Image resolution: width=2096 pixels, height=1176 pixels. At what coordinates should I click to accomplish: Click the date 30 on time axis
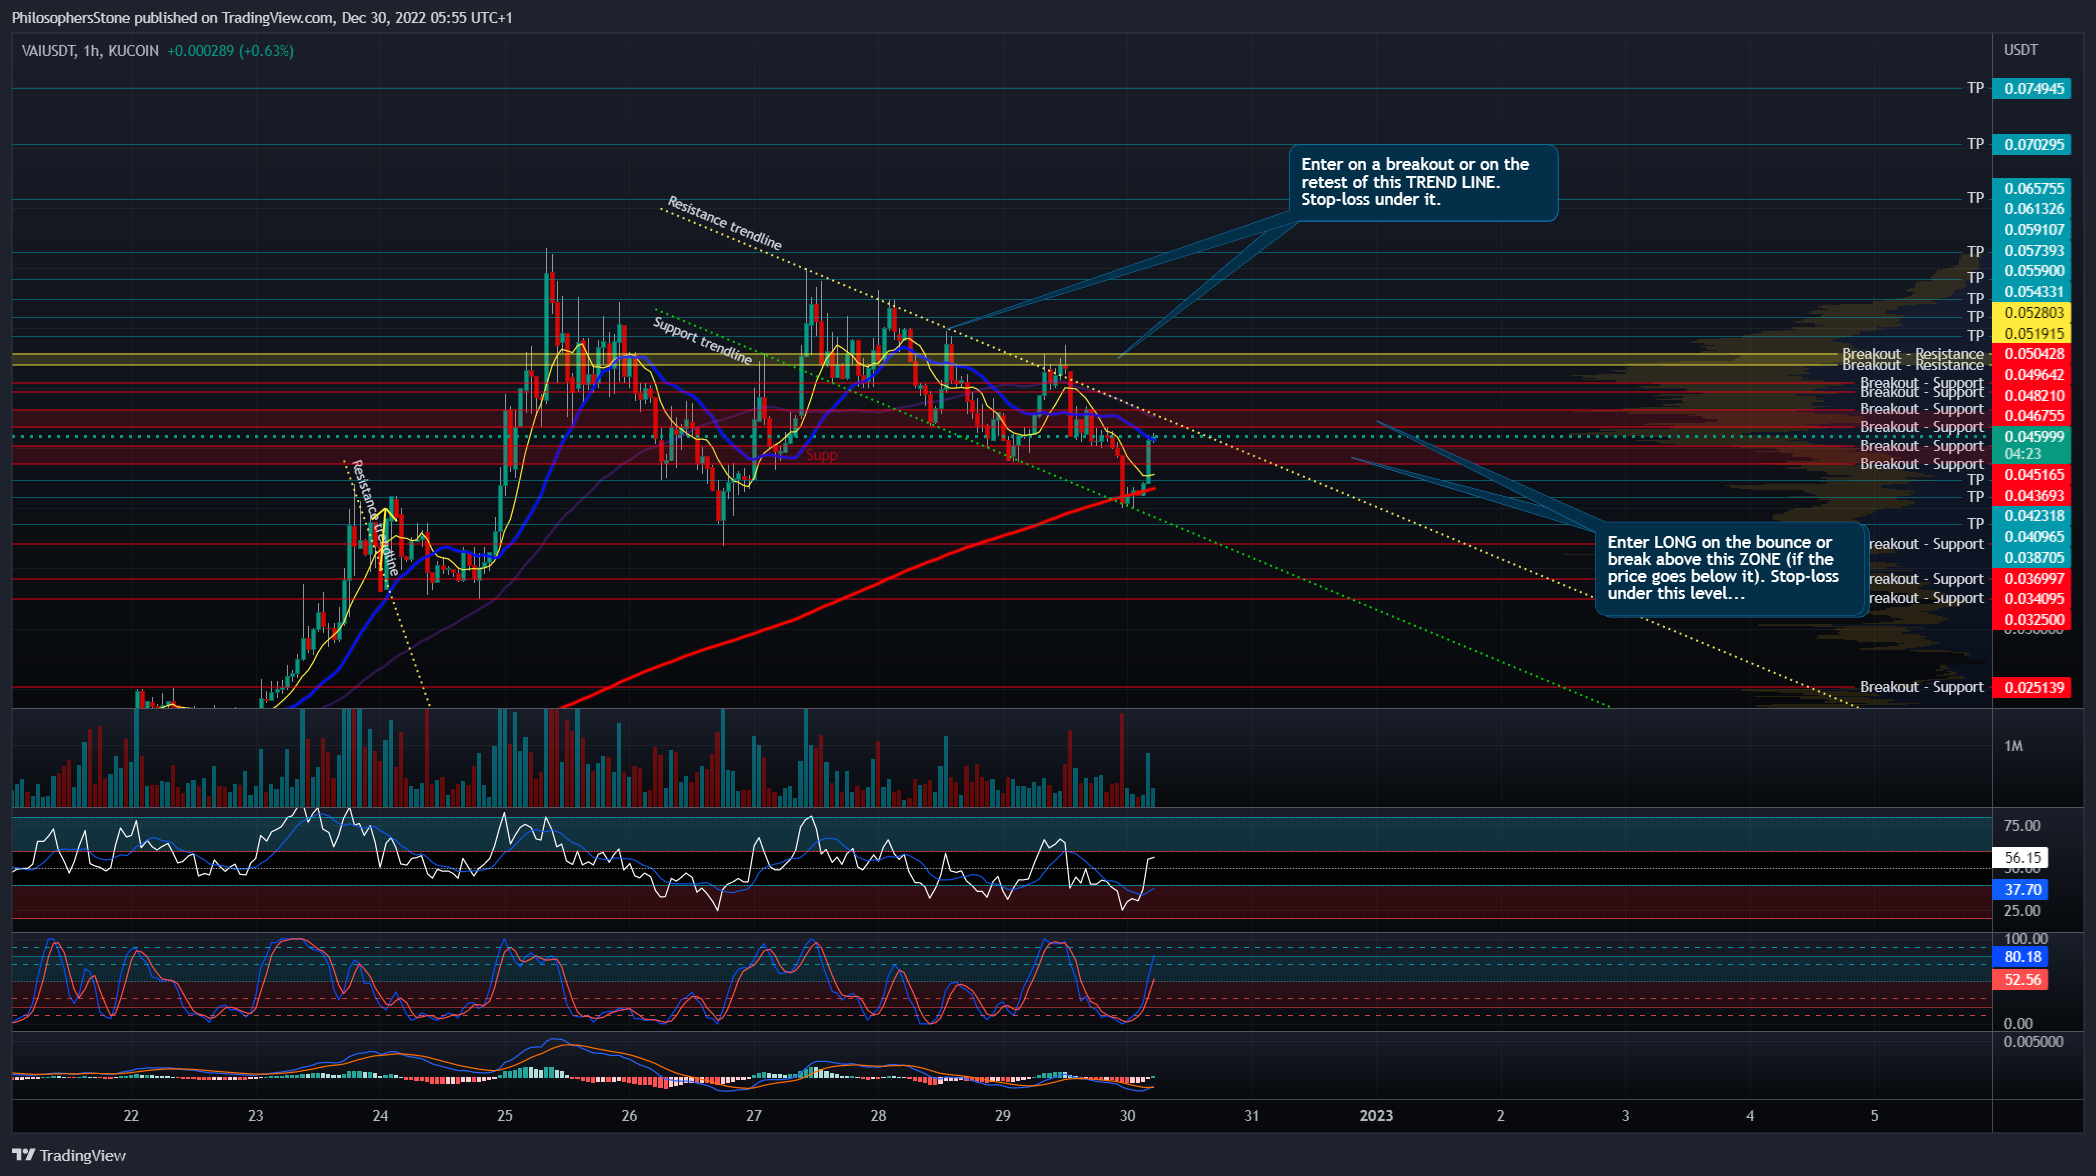1127,1116
